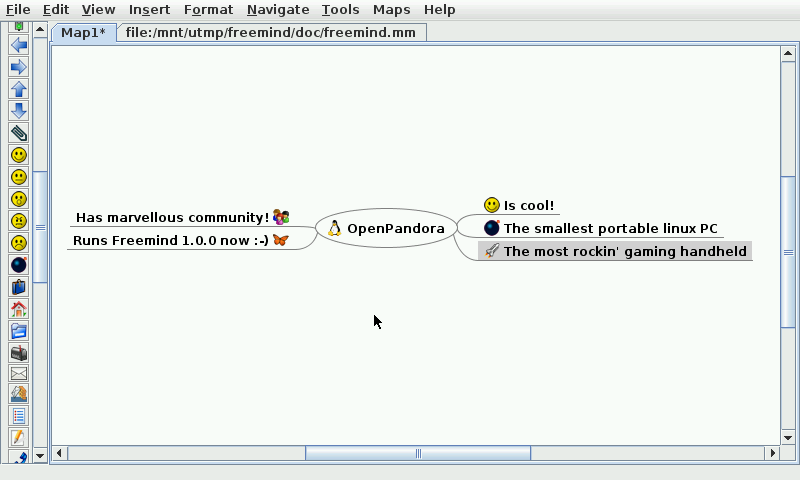Add the blue briefcase icon

tap(19, 287)
